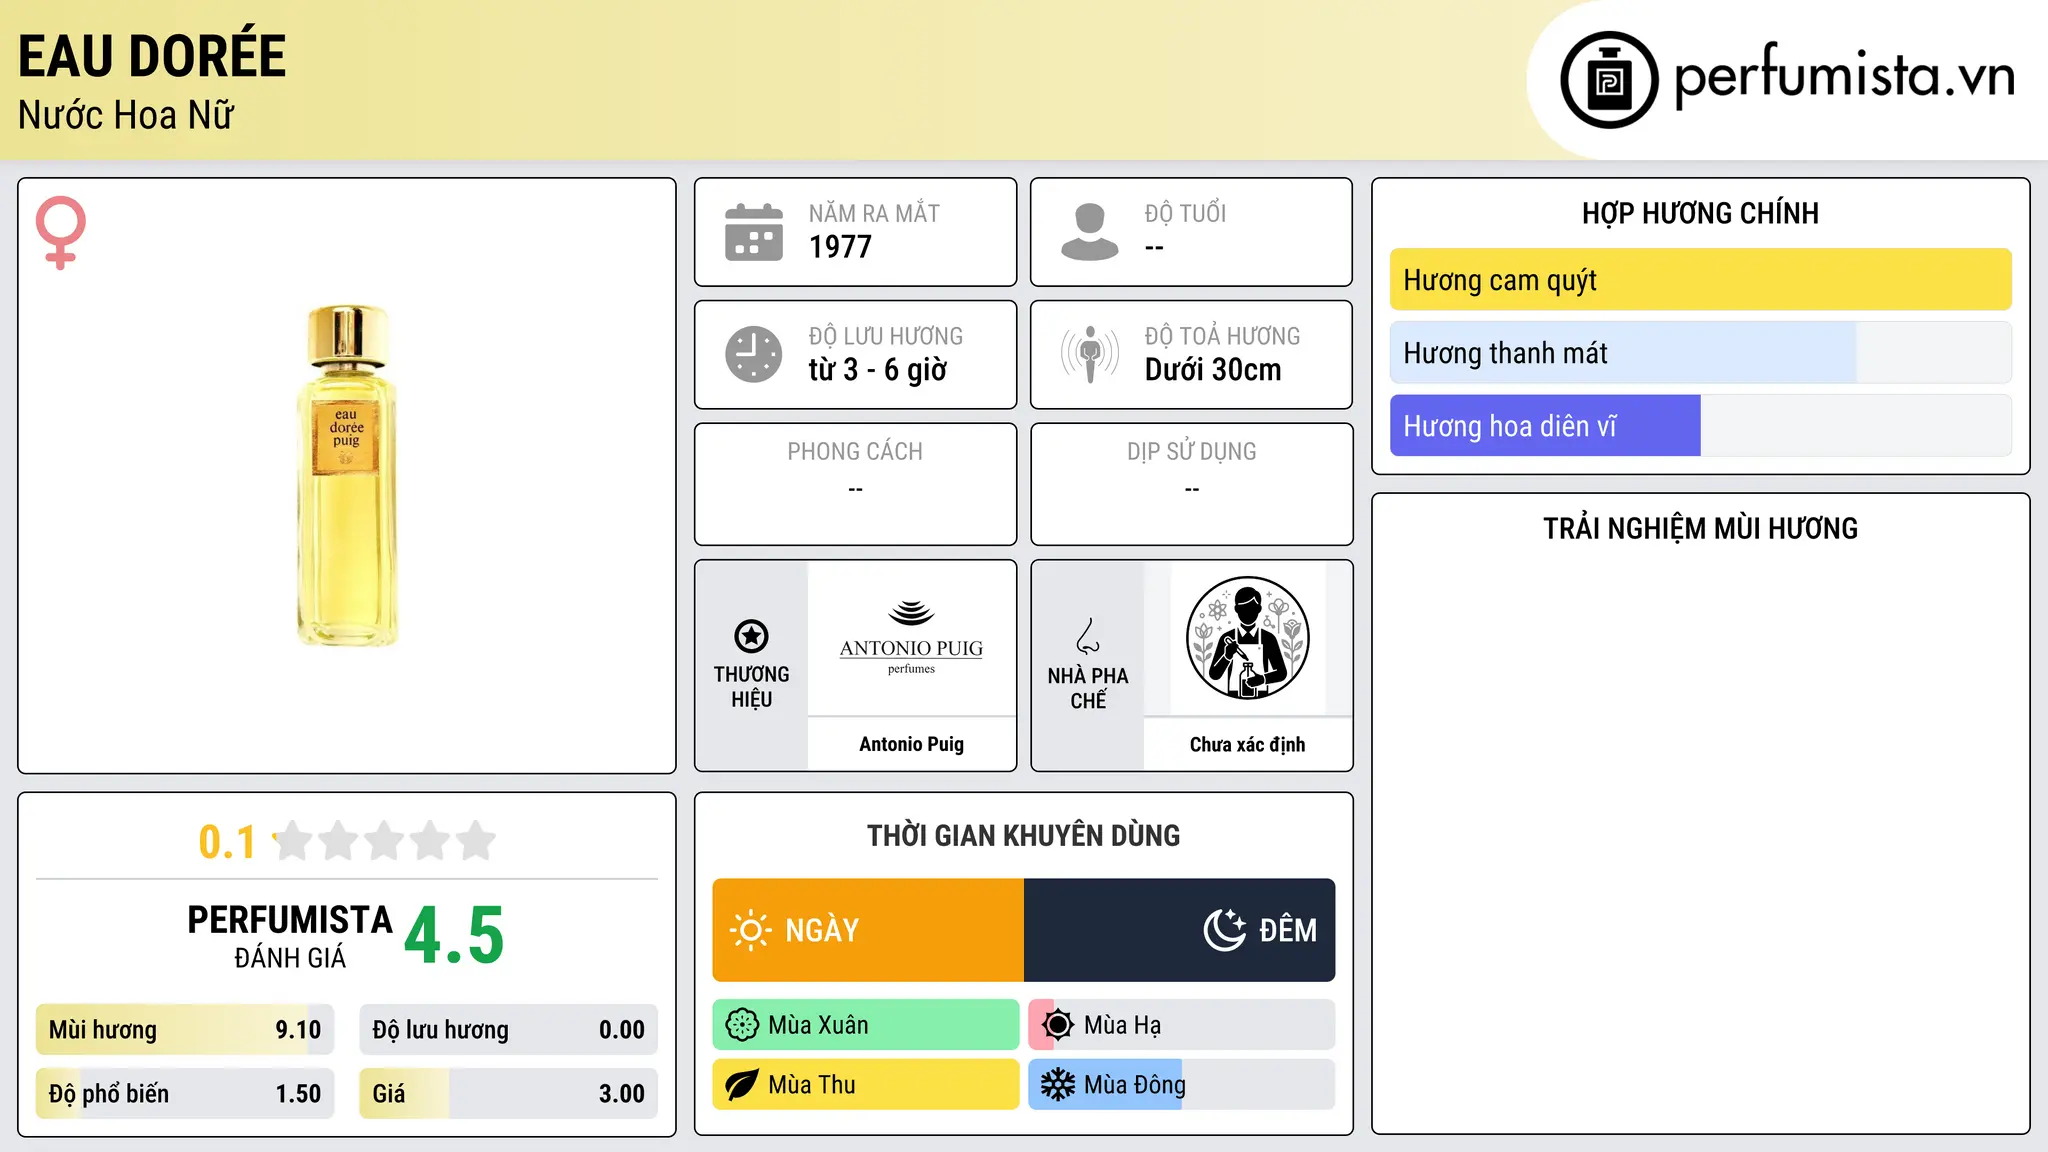Click the Nước Hoa Nữ subtitle

tap(126, 116)
